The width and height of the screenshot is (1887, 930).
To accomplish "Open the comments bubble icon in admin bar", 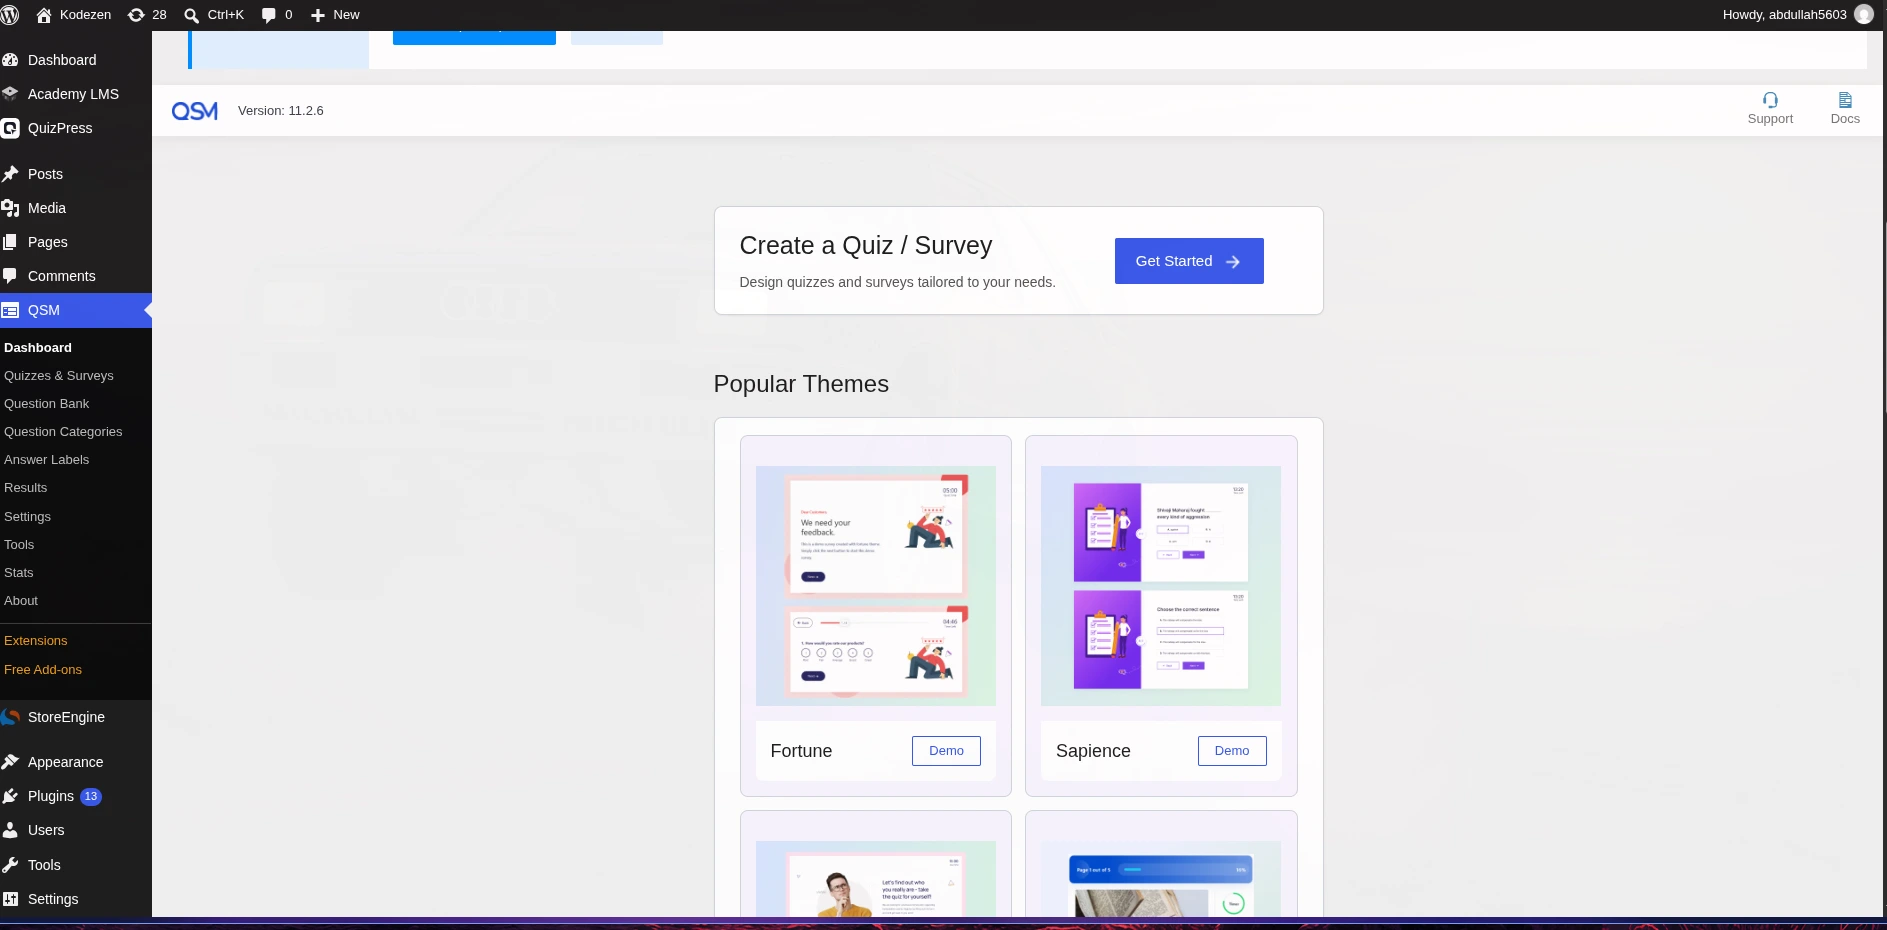I will point(268,15).
